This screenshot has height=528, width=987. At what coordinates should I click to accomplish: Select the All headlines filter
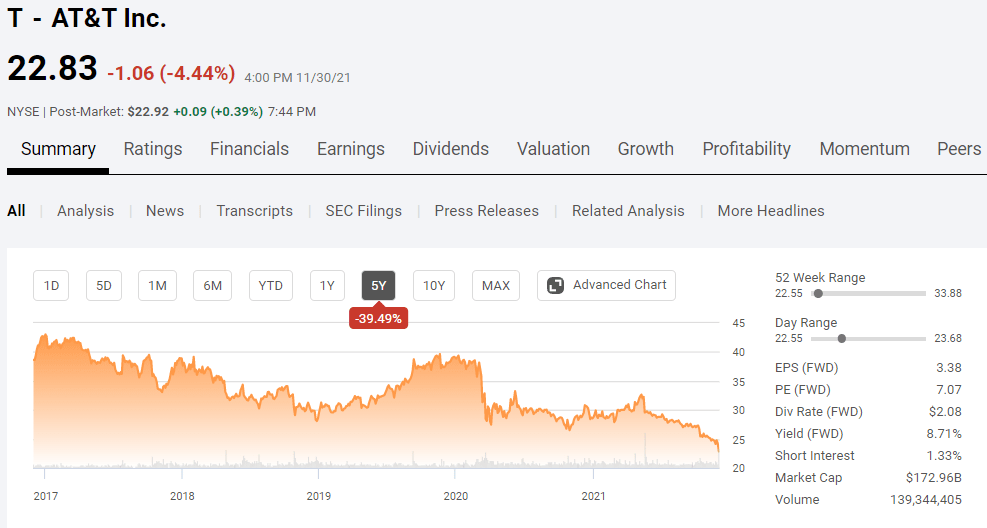point(16,211)
